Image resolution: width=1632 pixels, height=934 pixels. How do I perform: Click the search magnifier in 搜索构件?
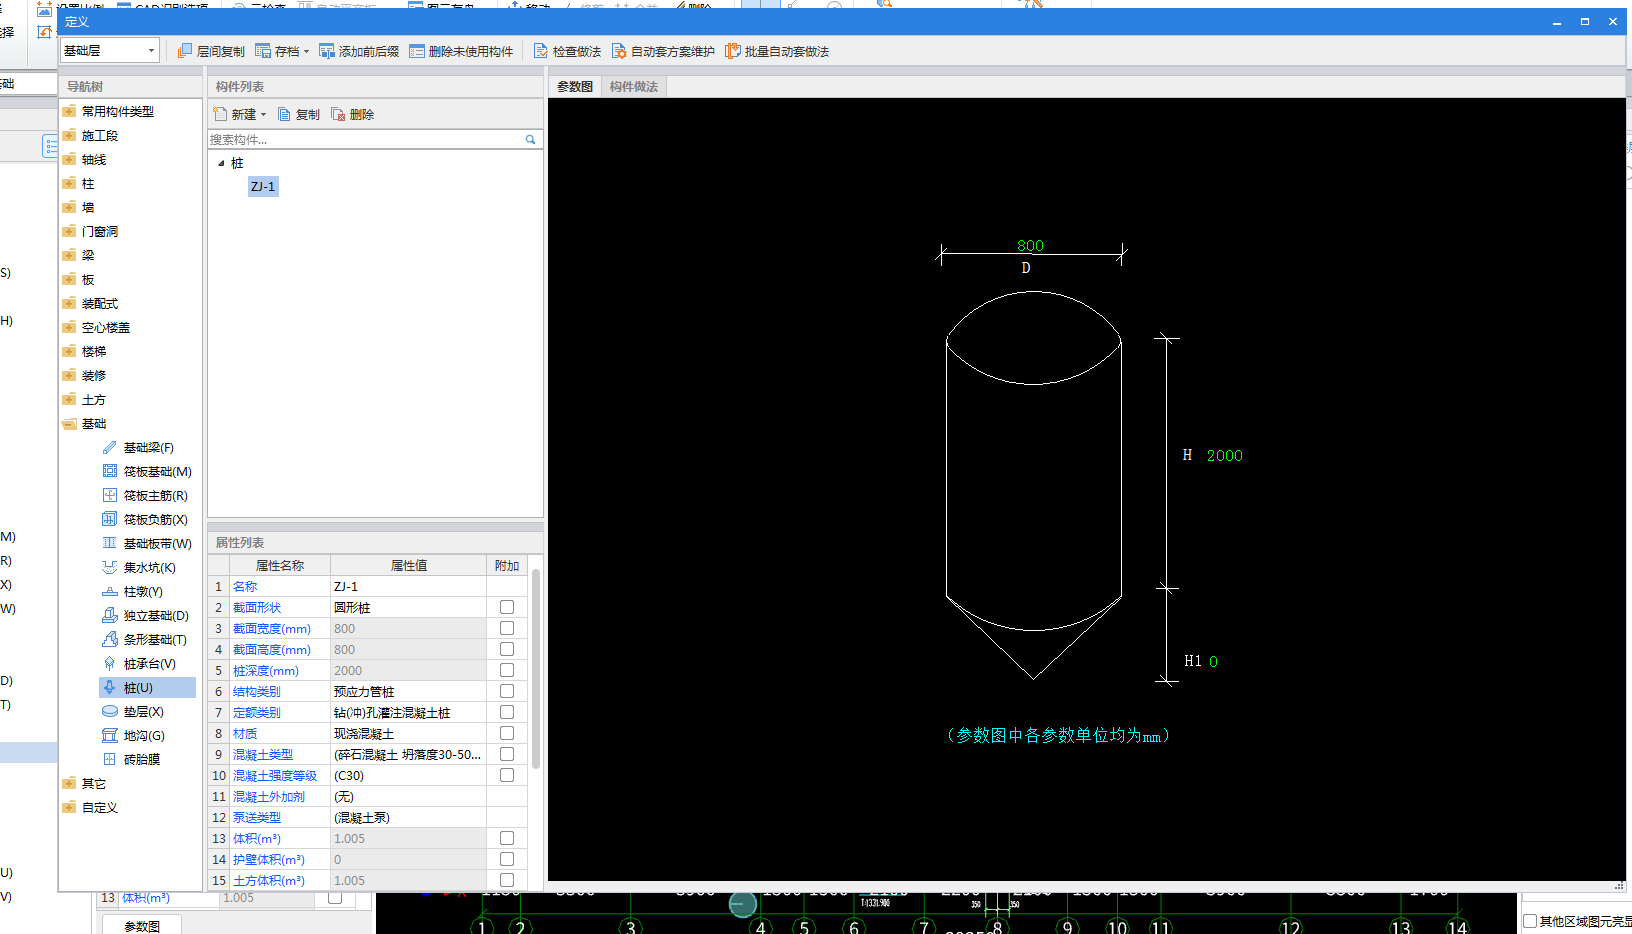pos(531,140)
